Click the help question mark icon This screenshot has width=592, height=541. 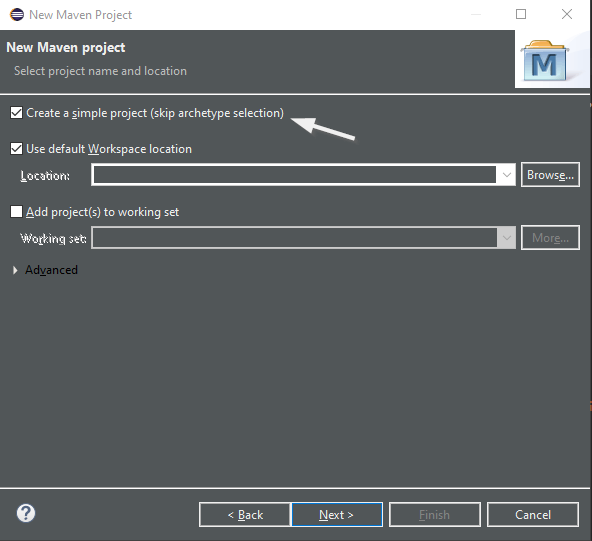26,513
